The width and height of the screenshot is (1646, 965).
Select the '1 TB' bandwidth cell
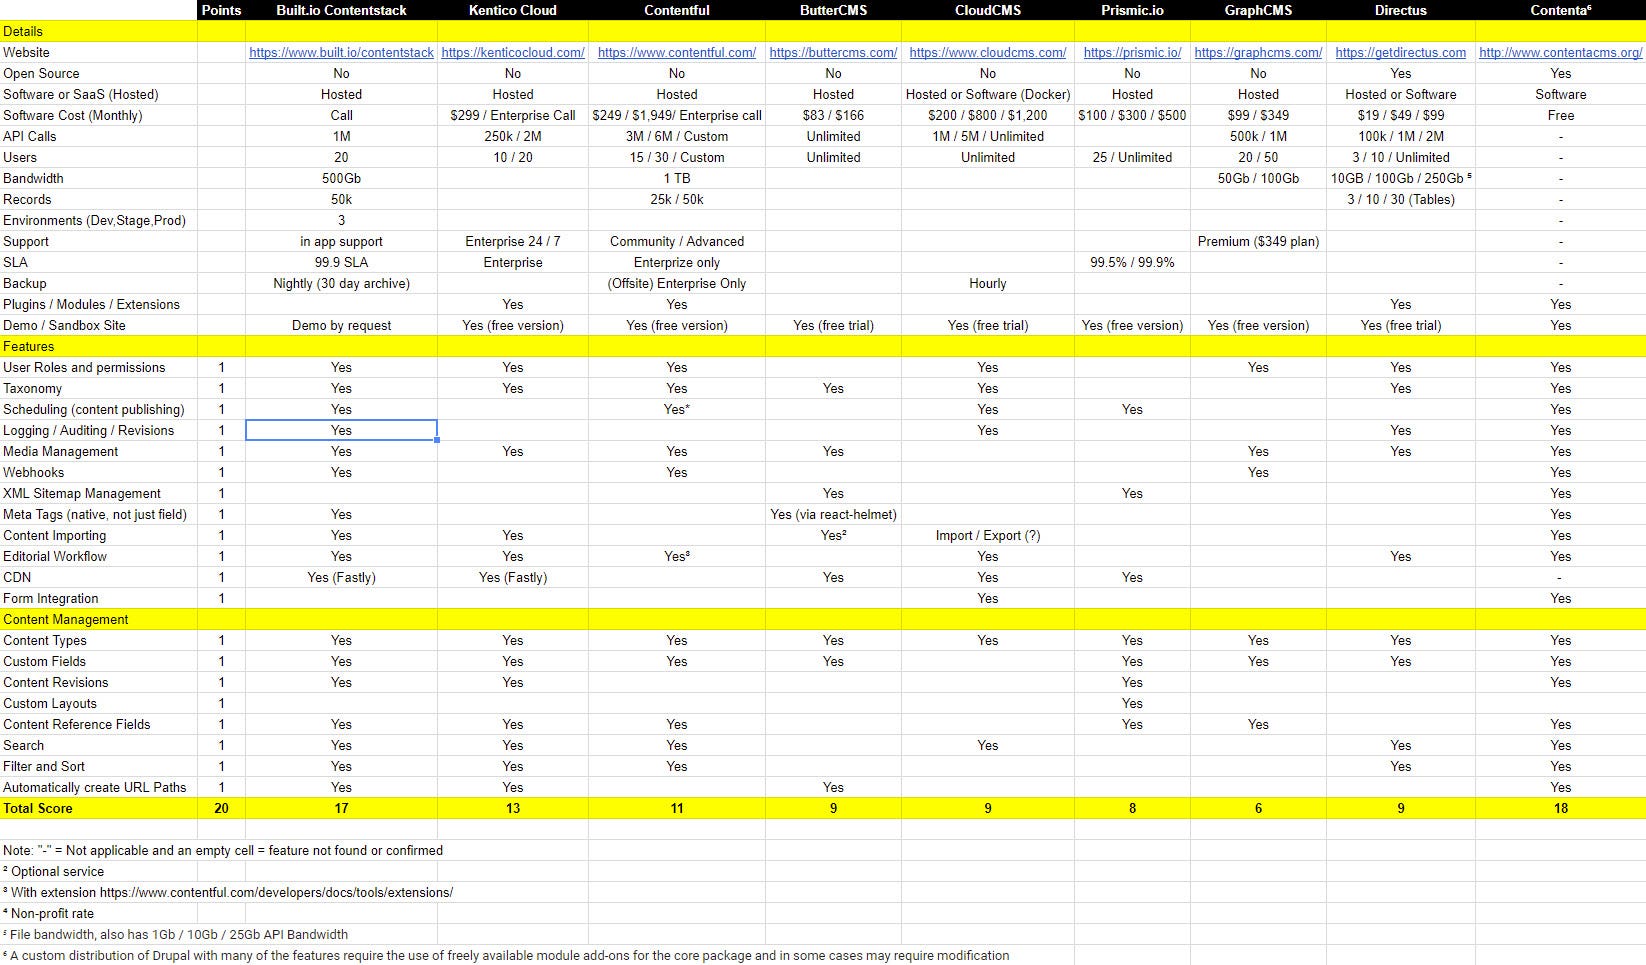point(677,178)
